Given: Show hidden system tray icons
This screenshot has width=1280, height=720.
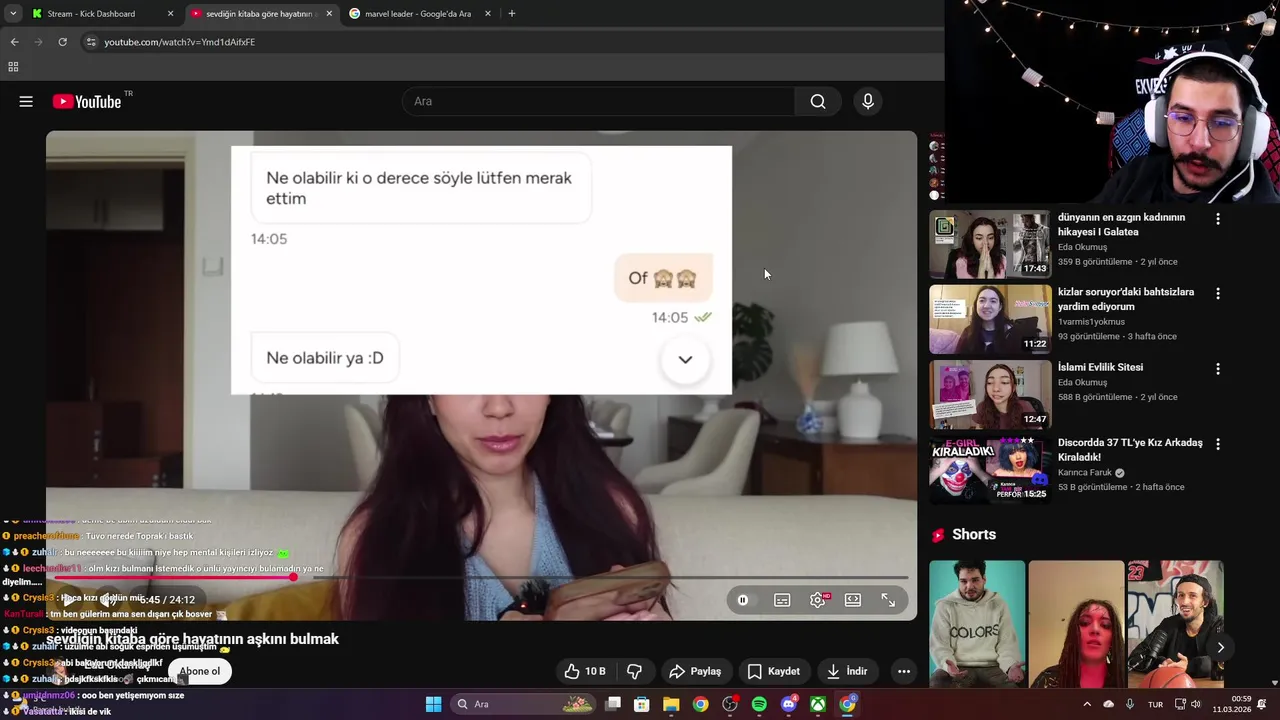Looking at the screenshot, I should coord(1088,704).
